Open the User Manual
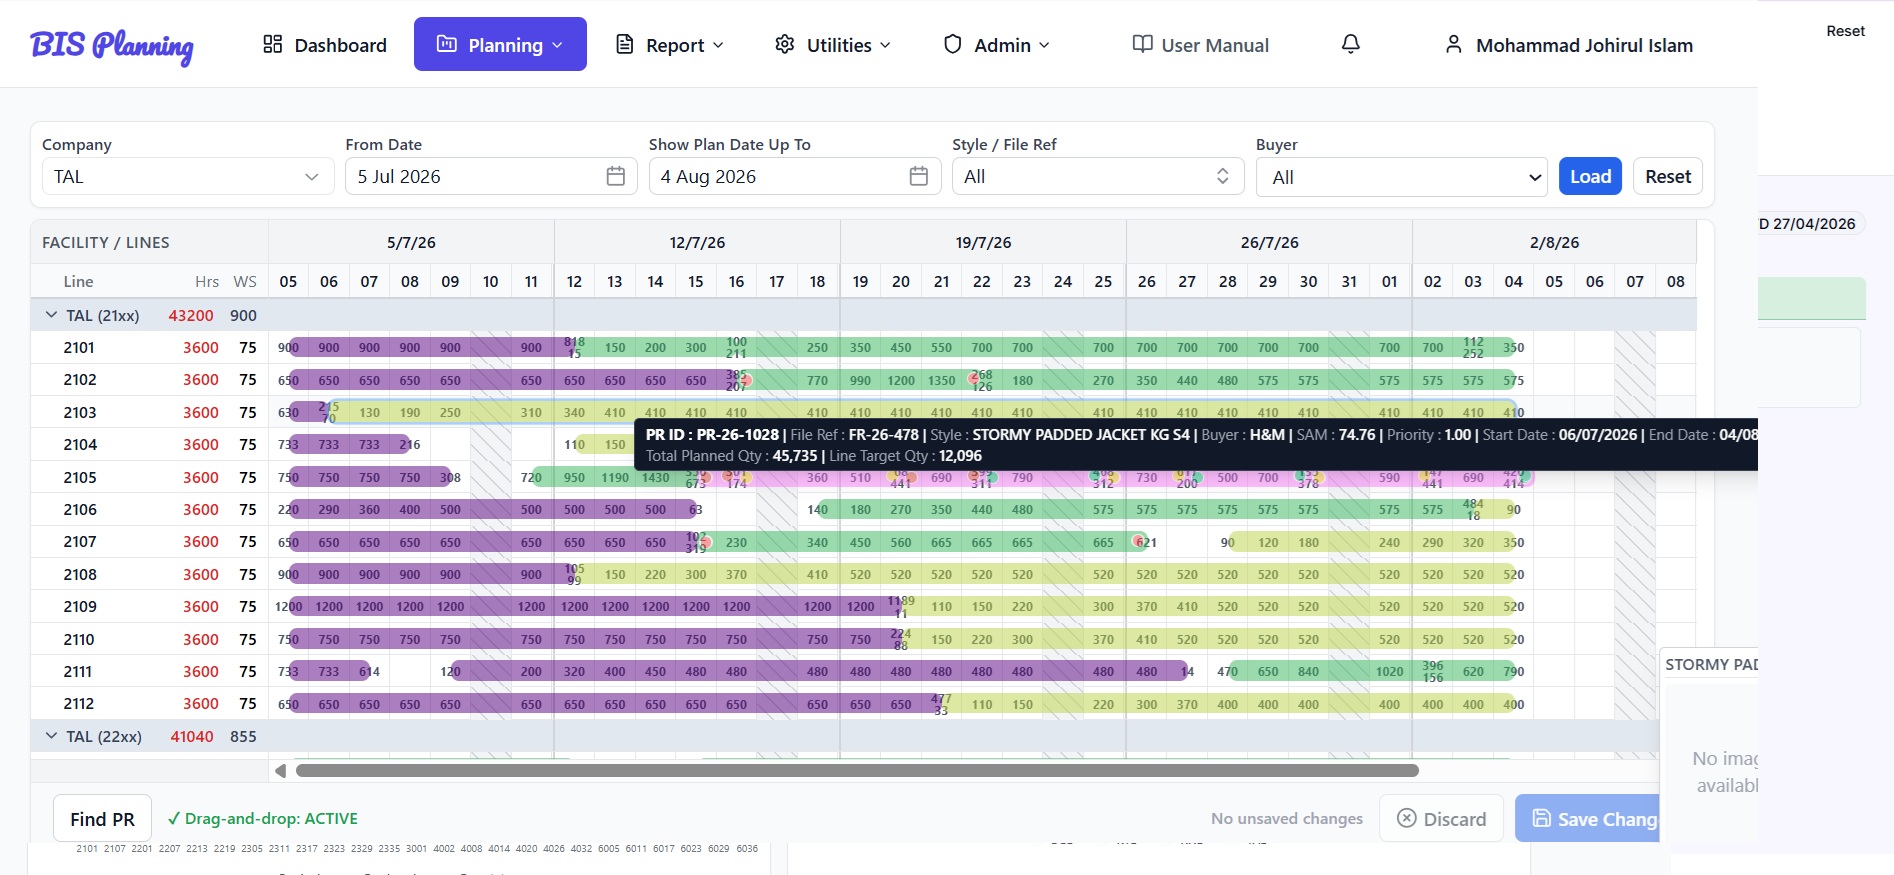The image size is (1894, 875). (1200, 44)
